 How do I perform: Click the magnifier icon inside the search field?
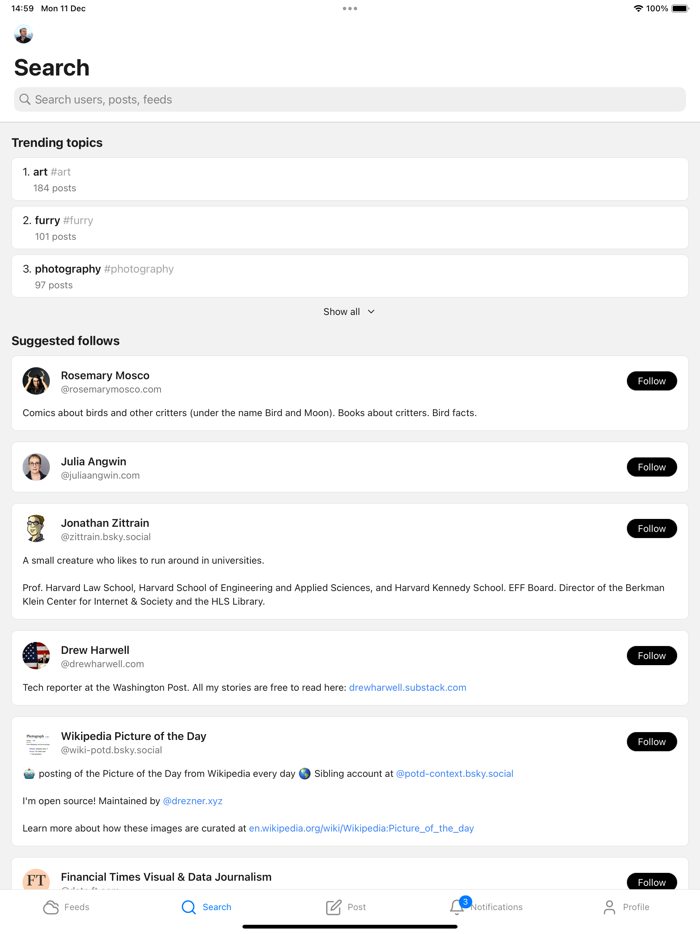pyautogui.click(x=23, y=99)
